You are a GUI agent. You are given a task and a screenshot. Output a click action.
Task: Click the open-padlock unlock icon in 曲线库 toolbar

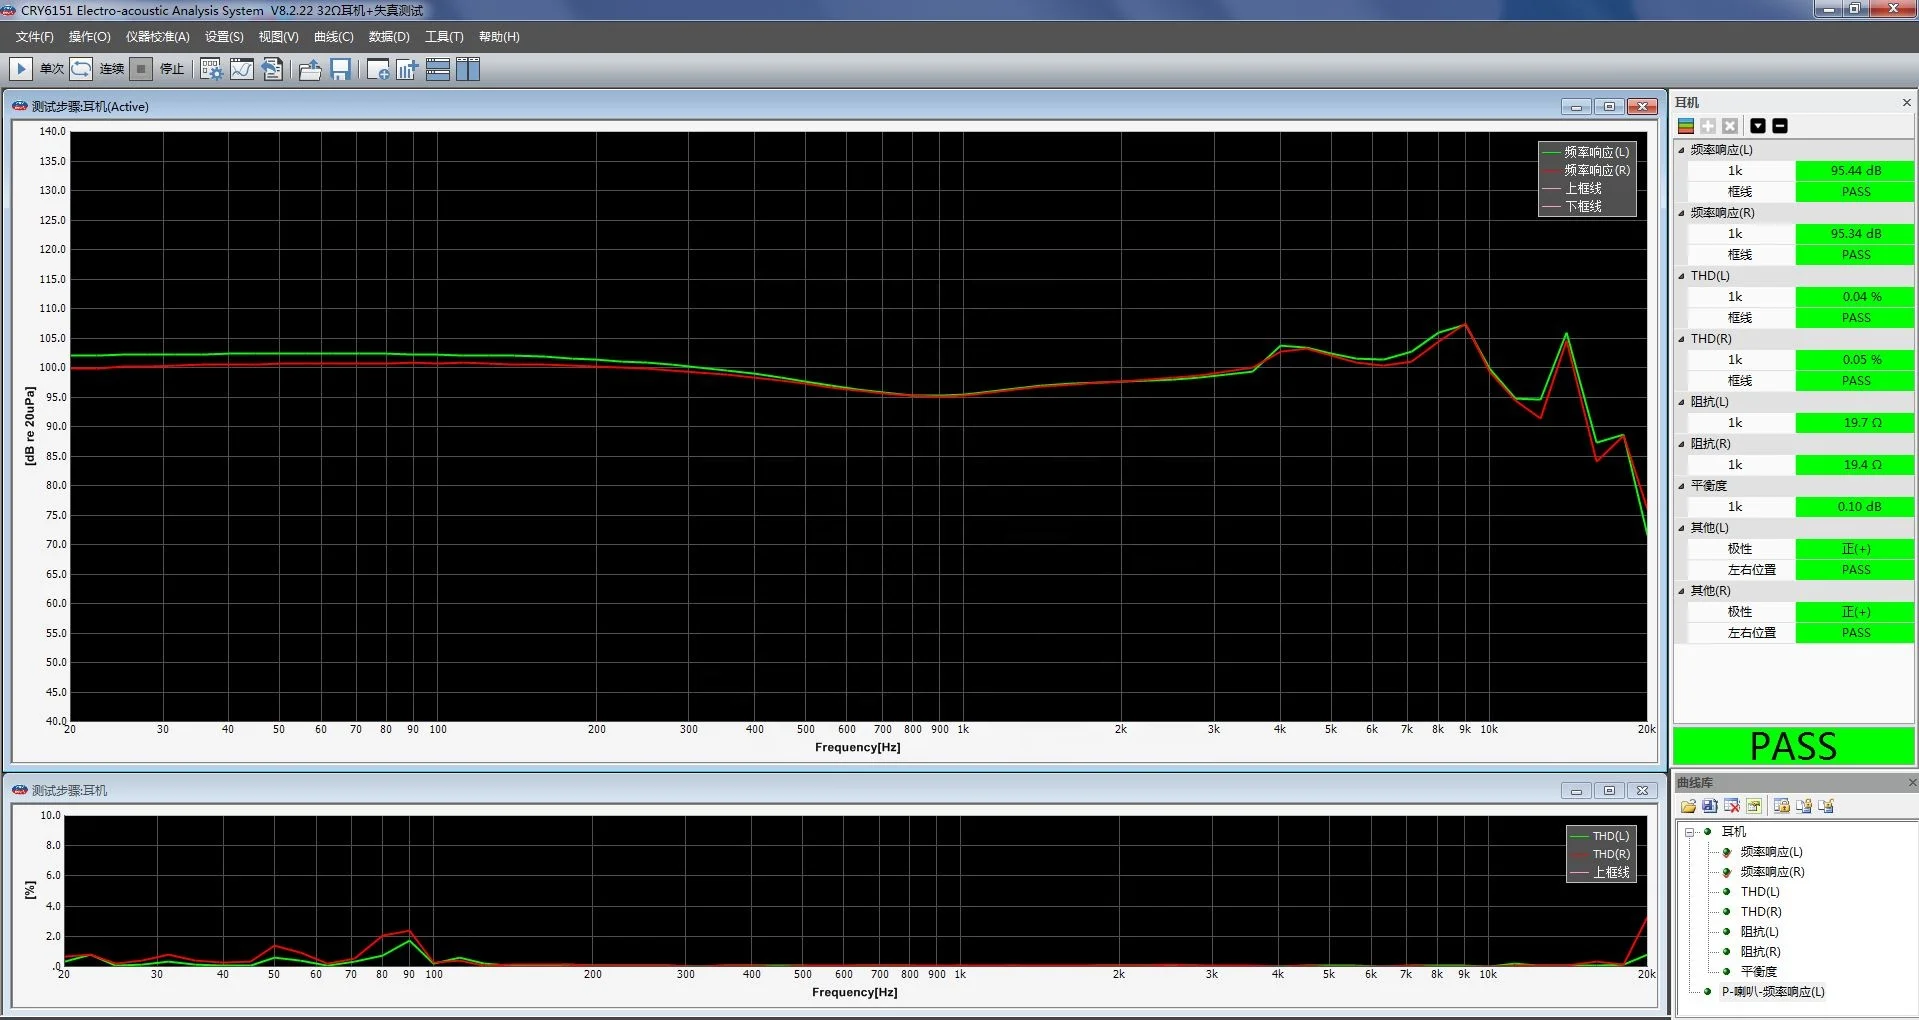click(x=1826, y=806)
